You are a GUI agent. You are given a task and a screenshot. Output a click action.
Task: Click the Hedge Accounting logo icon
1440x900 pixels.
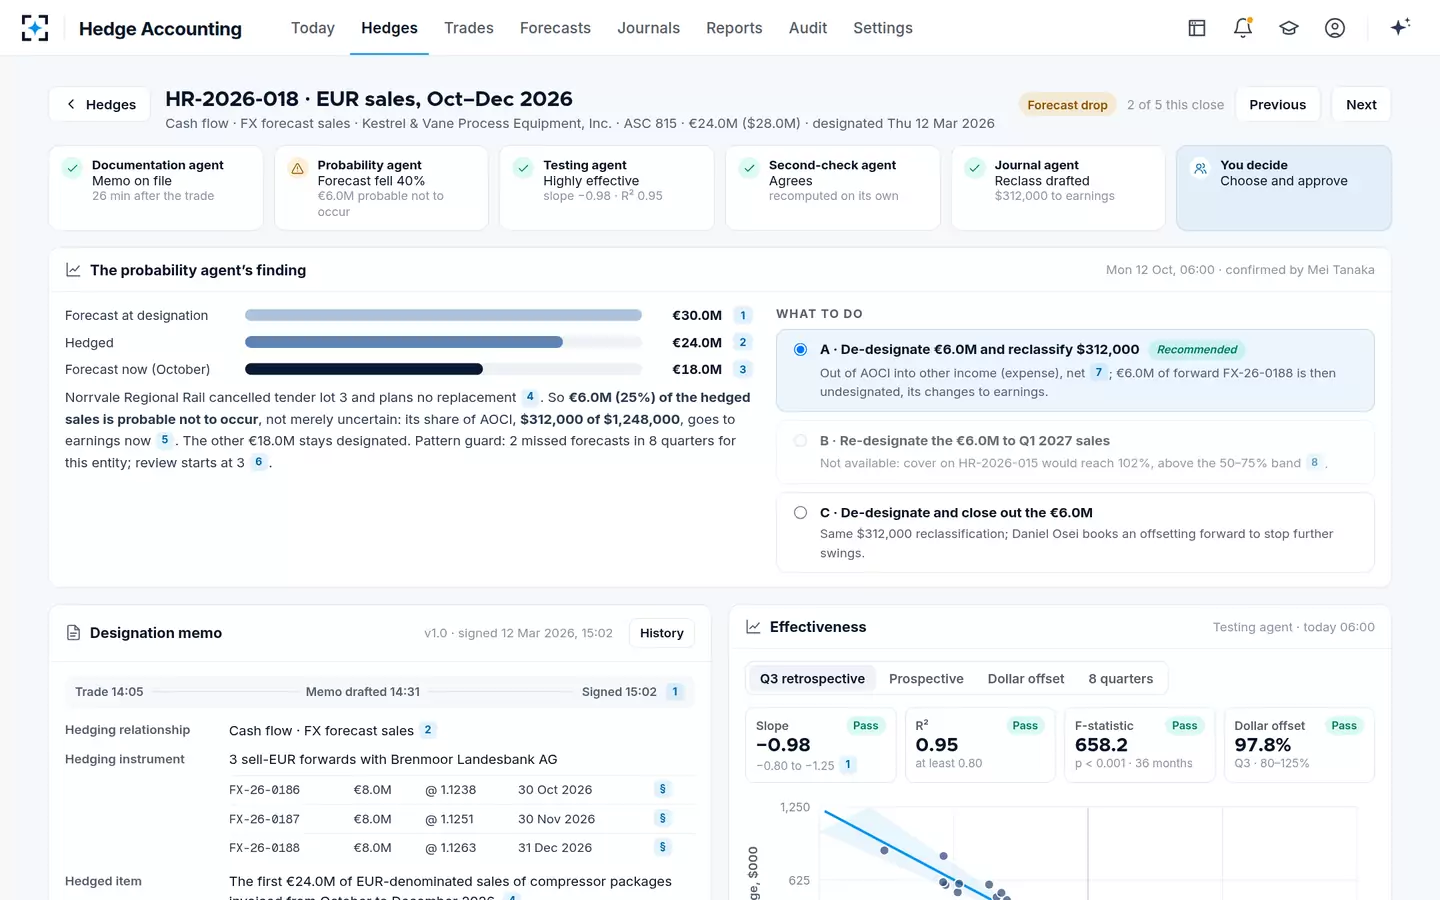coord(35,28)
